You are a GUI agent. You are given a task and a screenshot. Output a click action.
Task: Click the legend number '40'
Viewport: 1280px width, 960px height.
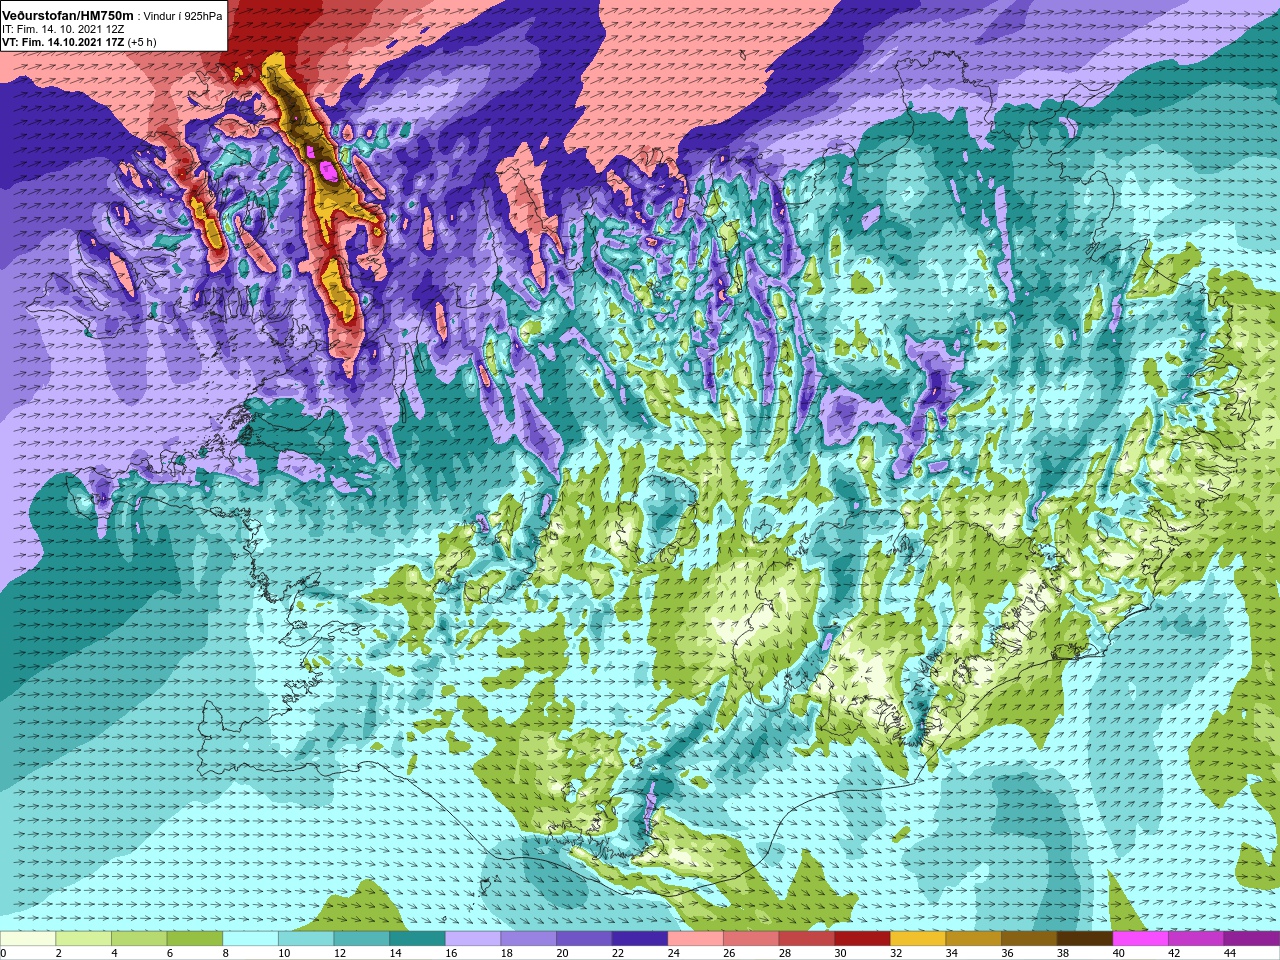tap(1119, 953)
